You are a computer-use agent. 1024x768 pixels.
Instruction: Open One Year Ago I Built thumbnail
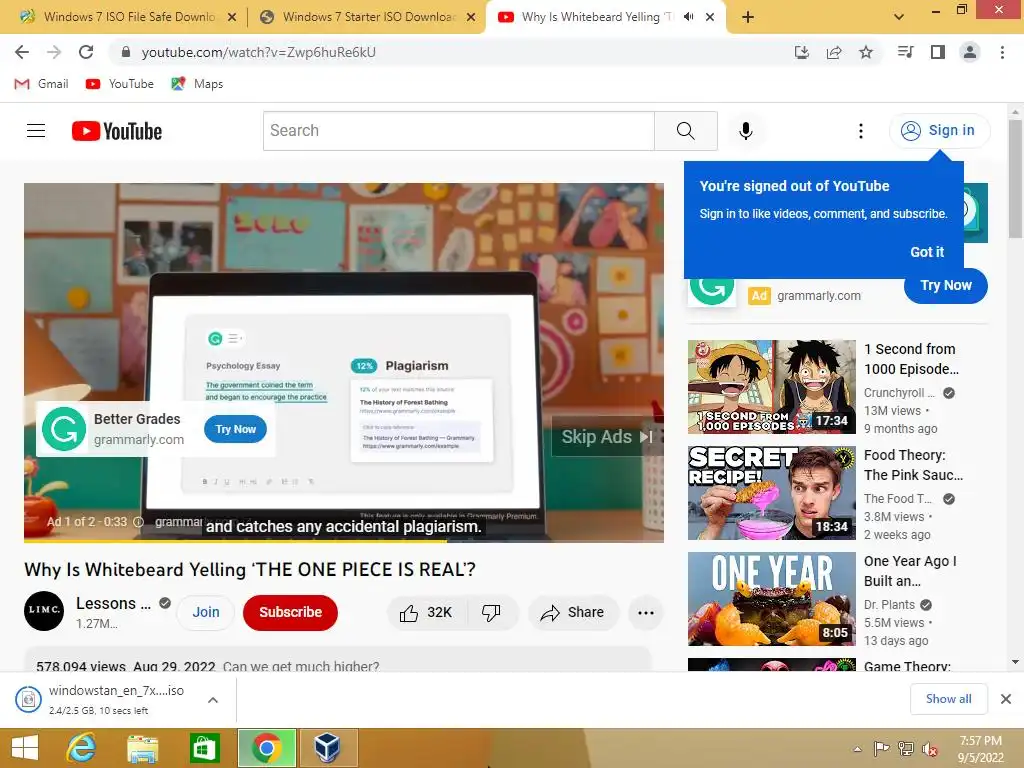point(771,599)
